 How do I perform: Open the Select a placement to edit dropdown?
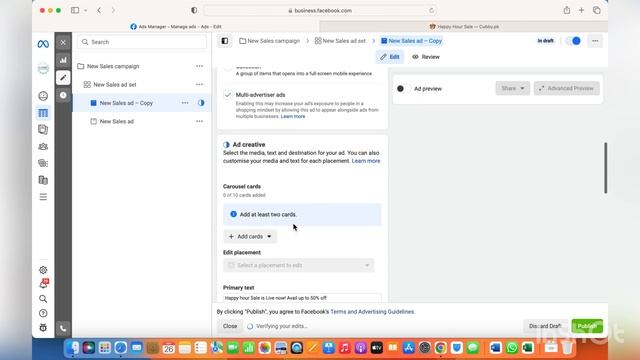click(x=298, y=265)
